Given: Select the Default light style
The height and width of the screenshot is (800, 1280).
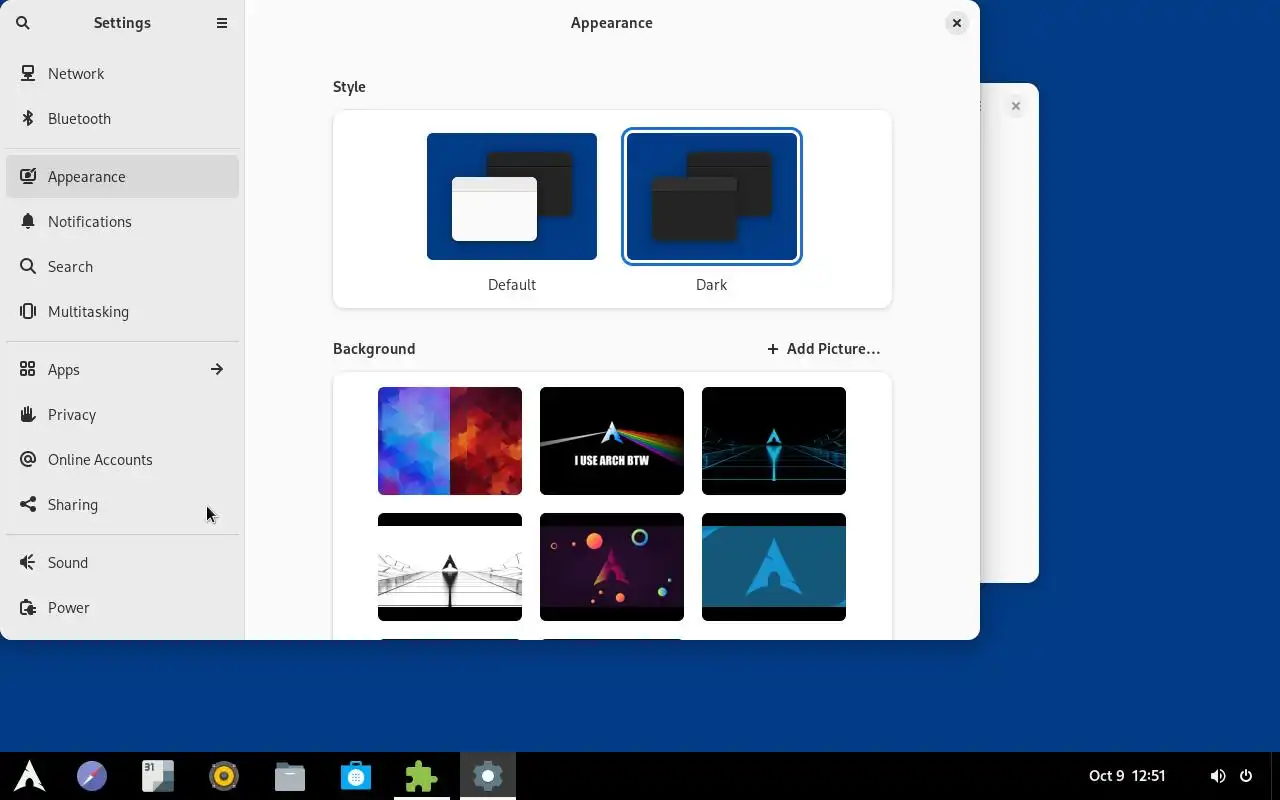Looking at the screenshot, I should (x=512, y=196).
